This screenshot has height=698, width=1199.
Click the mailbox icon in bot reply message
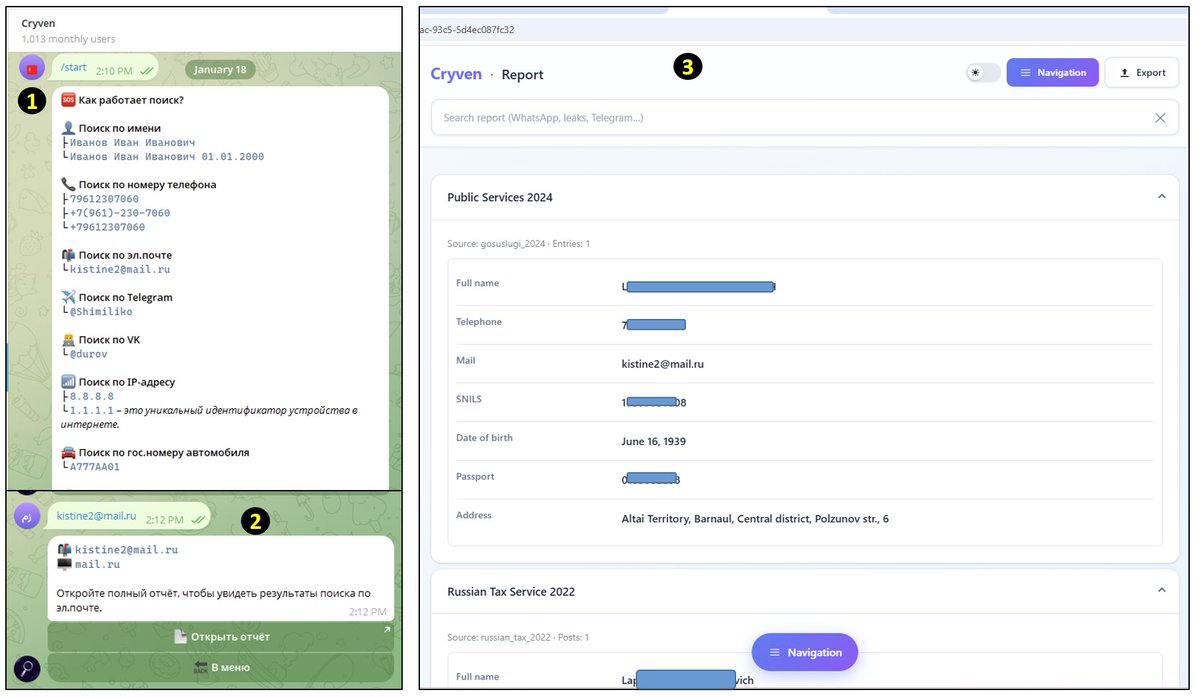click(64, 550)
